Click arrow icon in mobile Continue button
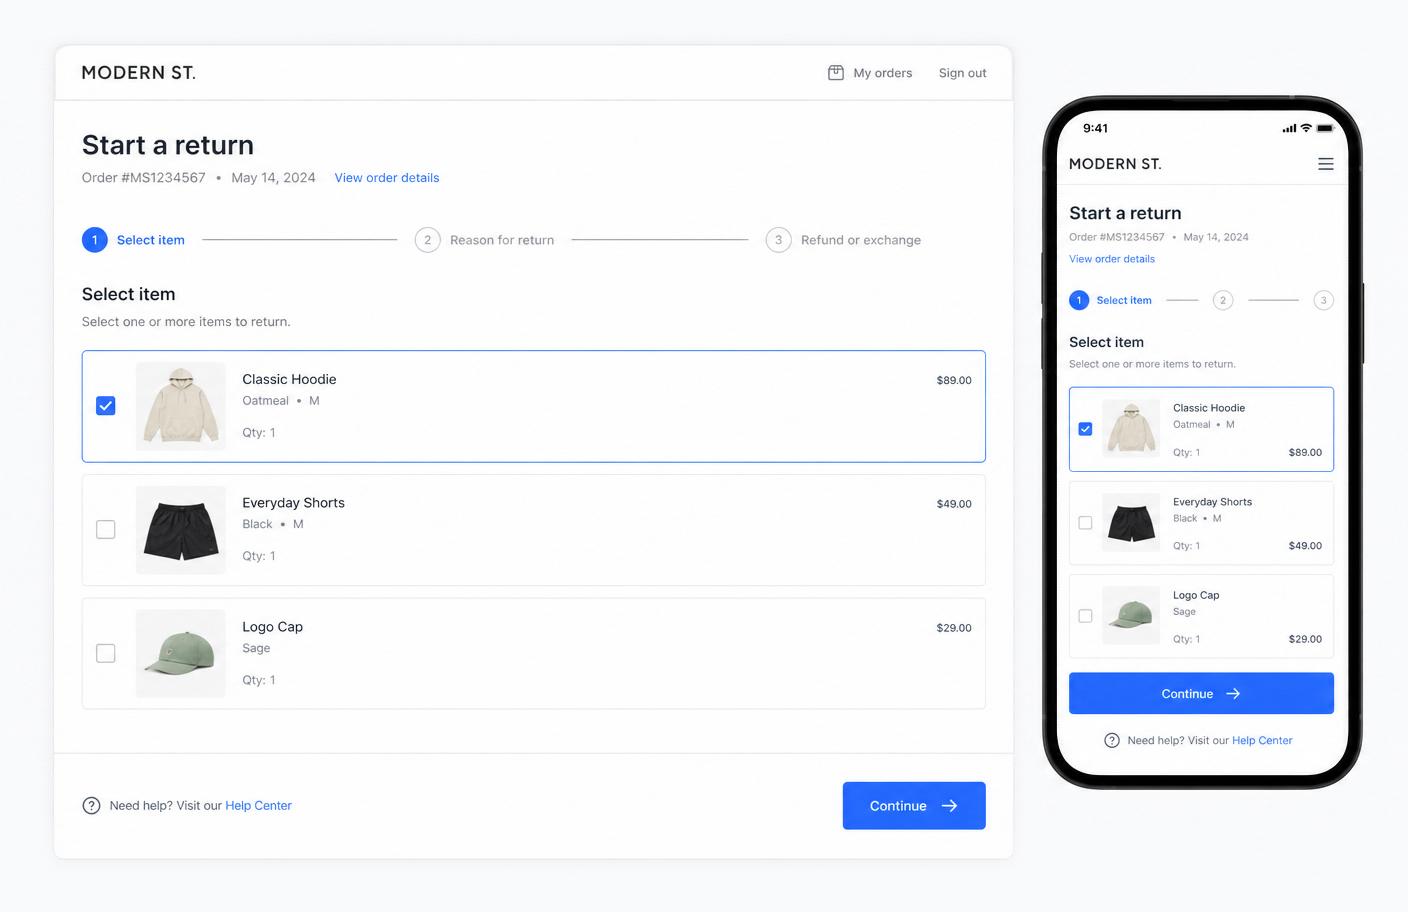The height and width of the screenshot is (912, 1408). [1233, 694]
